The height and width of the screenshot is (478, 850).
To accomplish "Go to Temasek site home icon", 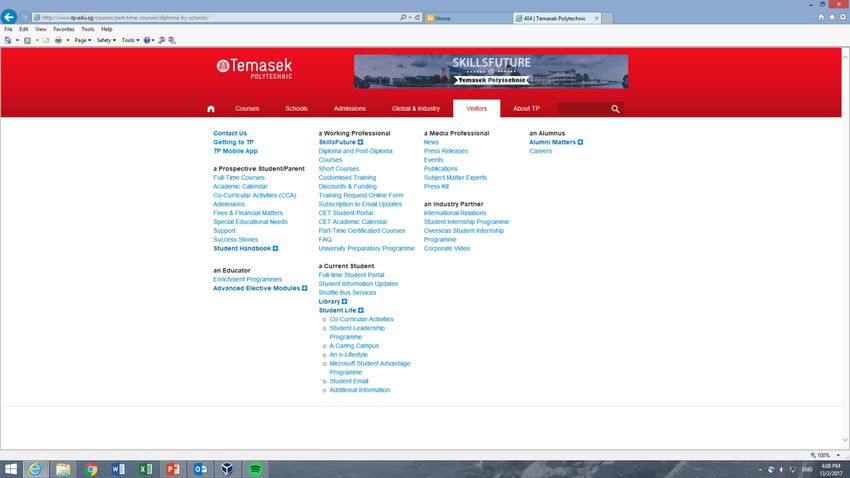I will (x=211, y=109).
